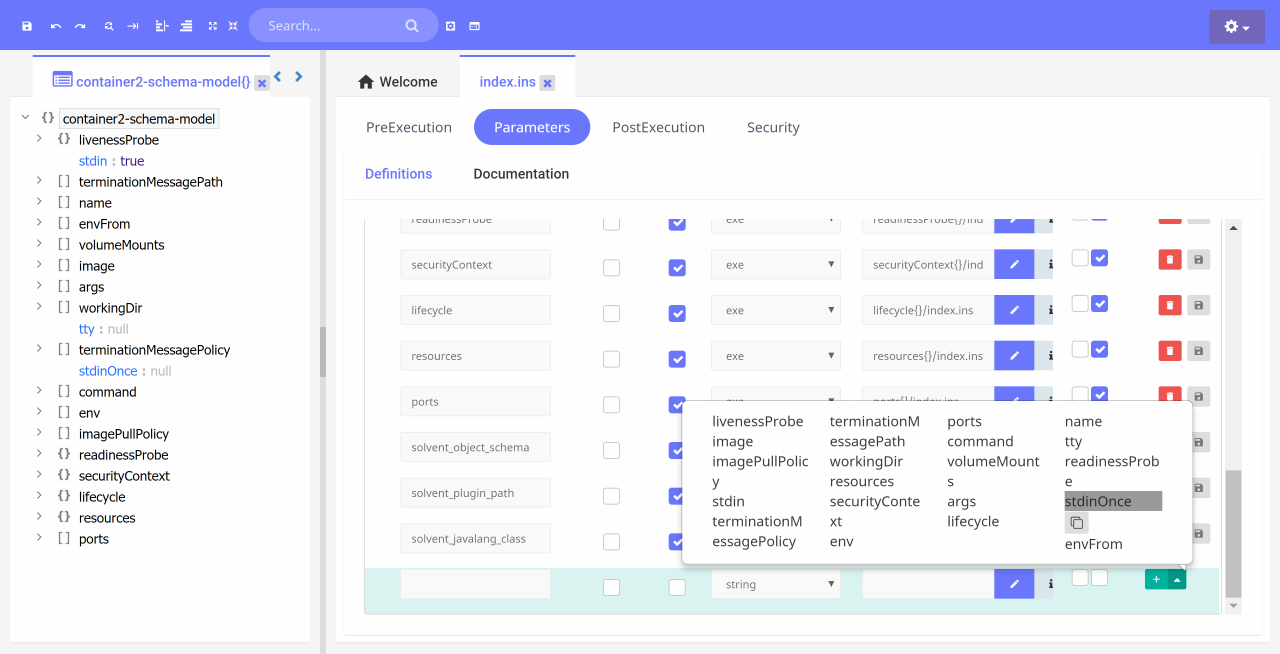The height and width of the screenshot is (654, 1280).
Task: Close the index.ins tab
Action: (x=547, y=83)
